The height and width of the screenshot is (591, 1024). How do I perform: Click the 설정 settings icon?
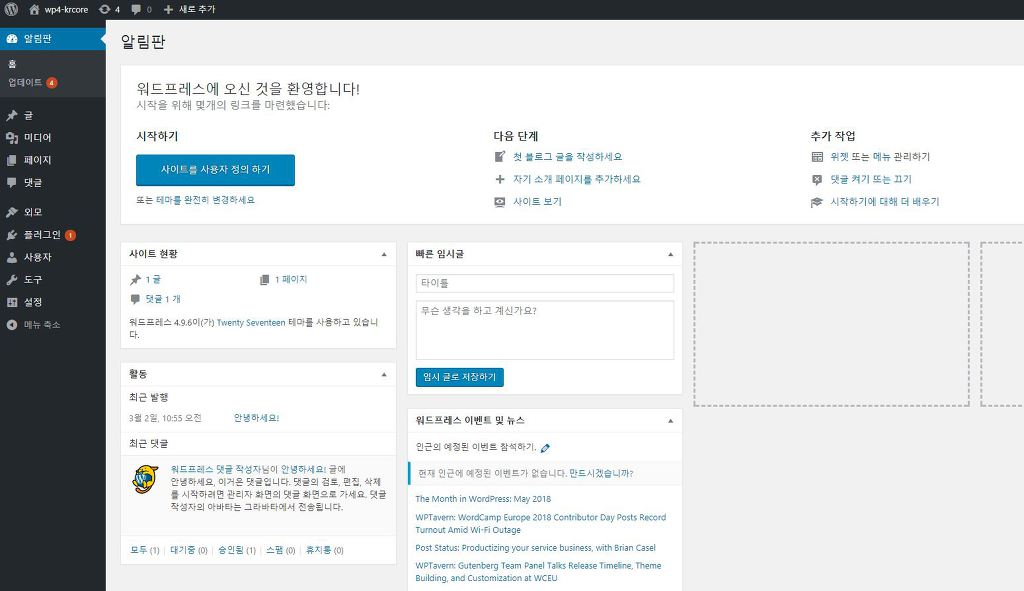pyautogui.click(x=12, y=302)
